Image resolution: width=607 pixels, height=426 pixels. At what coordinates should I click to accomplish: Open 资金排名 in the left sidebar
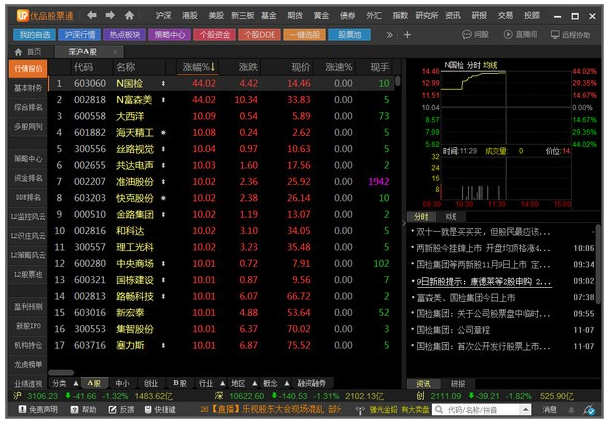coord(28,178)
